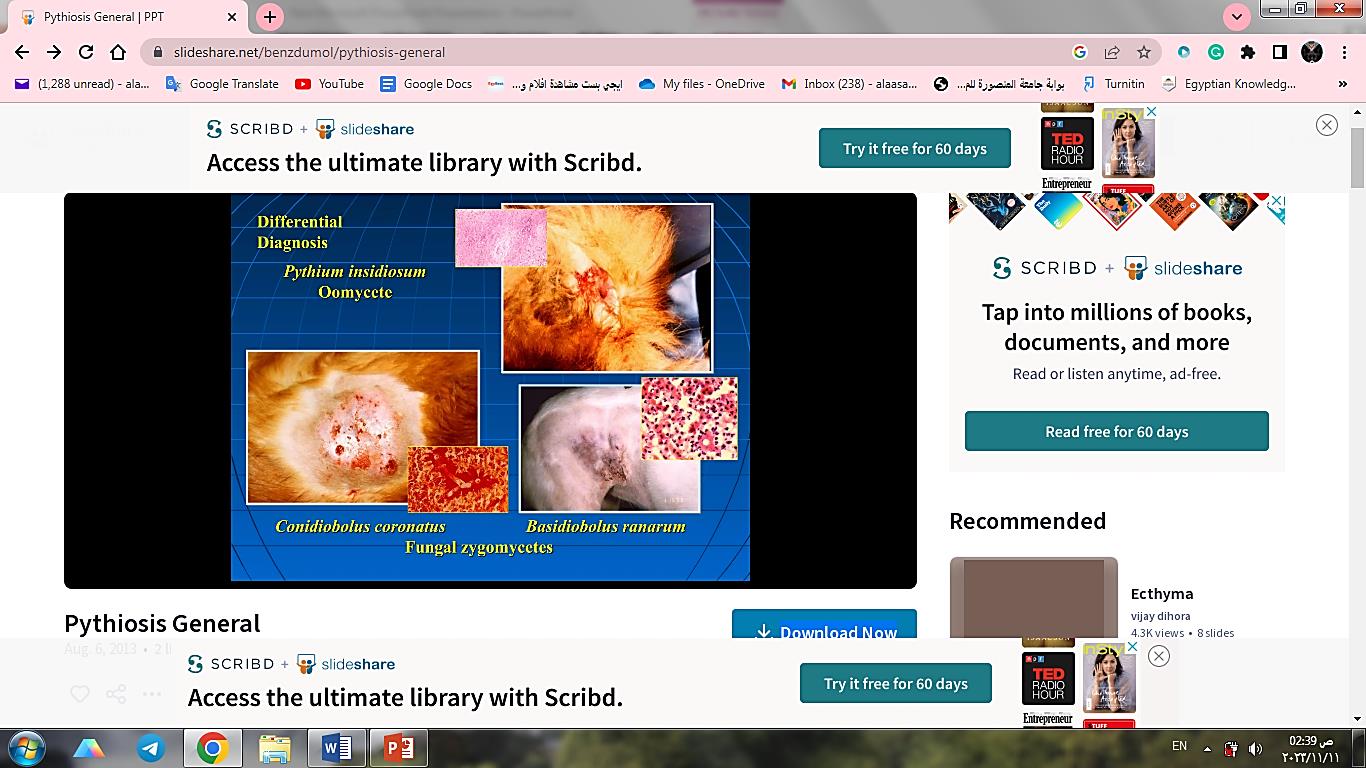Viewport: 1366px width, 768px height.
Task: Click the taskbar clock showing 02:39
Action: tap(1310, 748)
